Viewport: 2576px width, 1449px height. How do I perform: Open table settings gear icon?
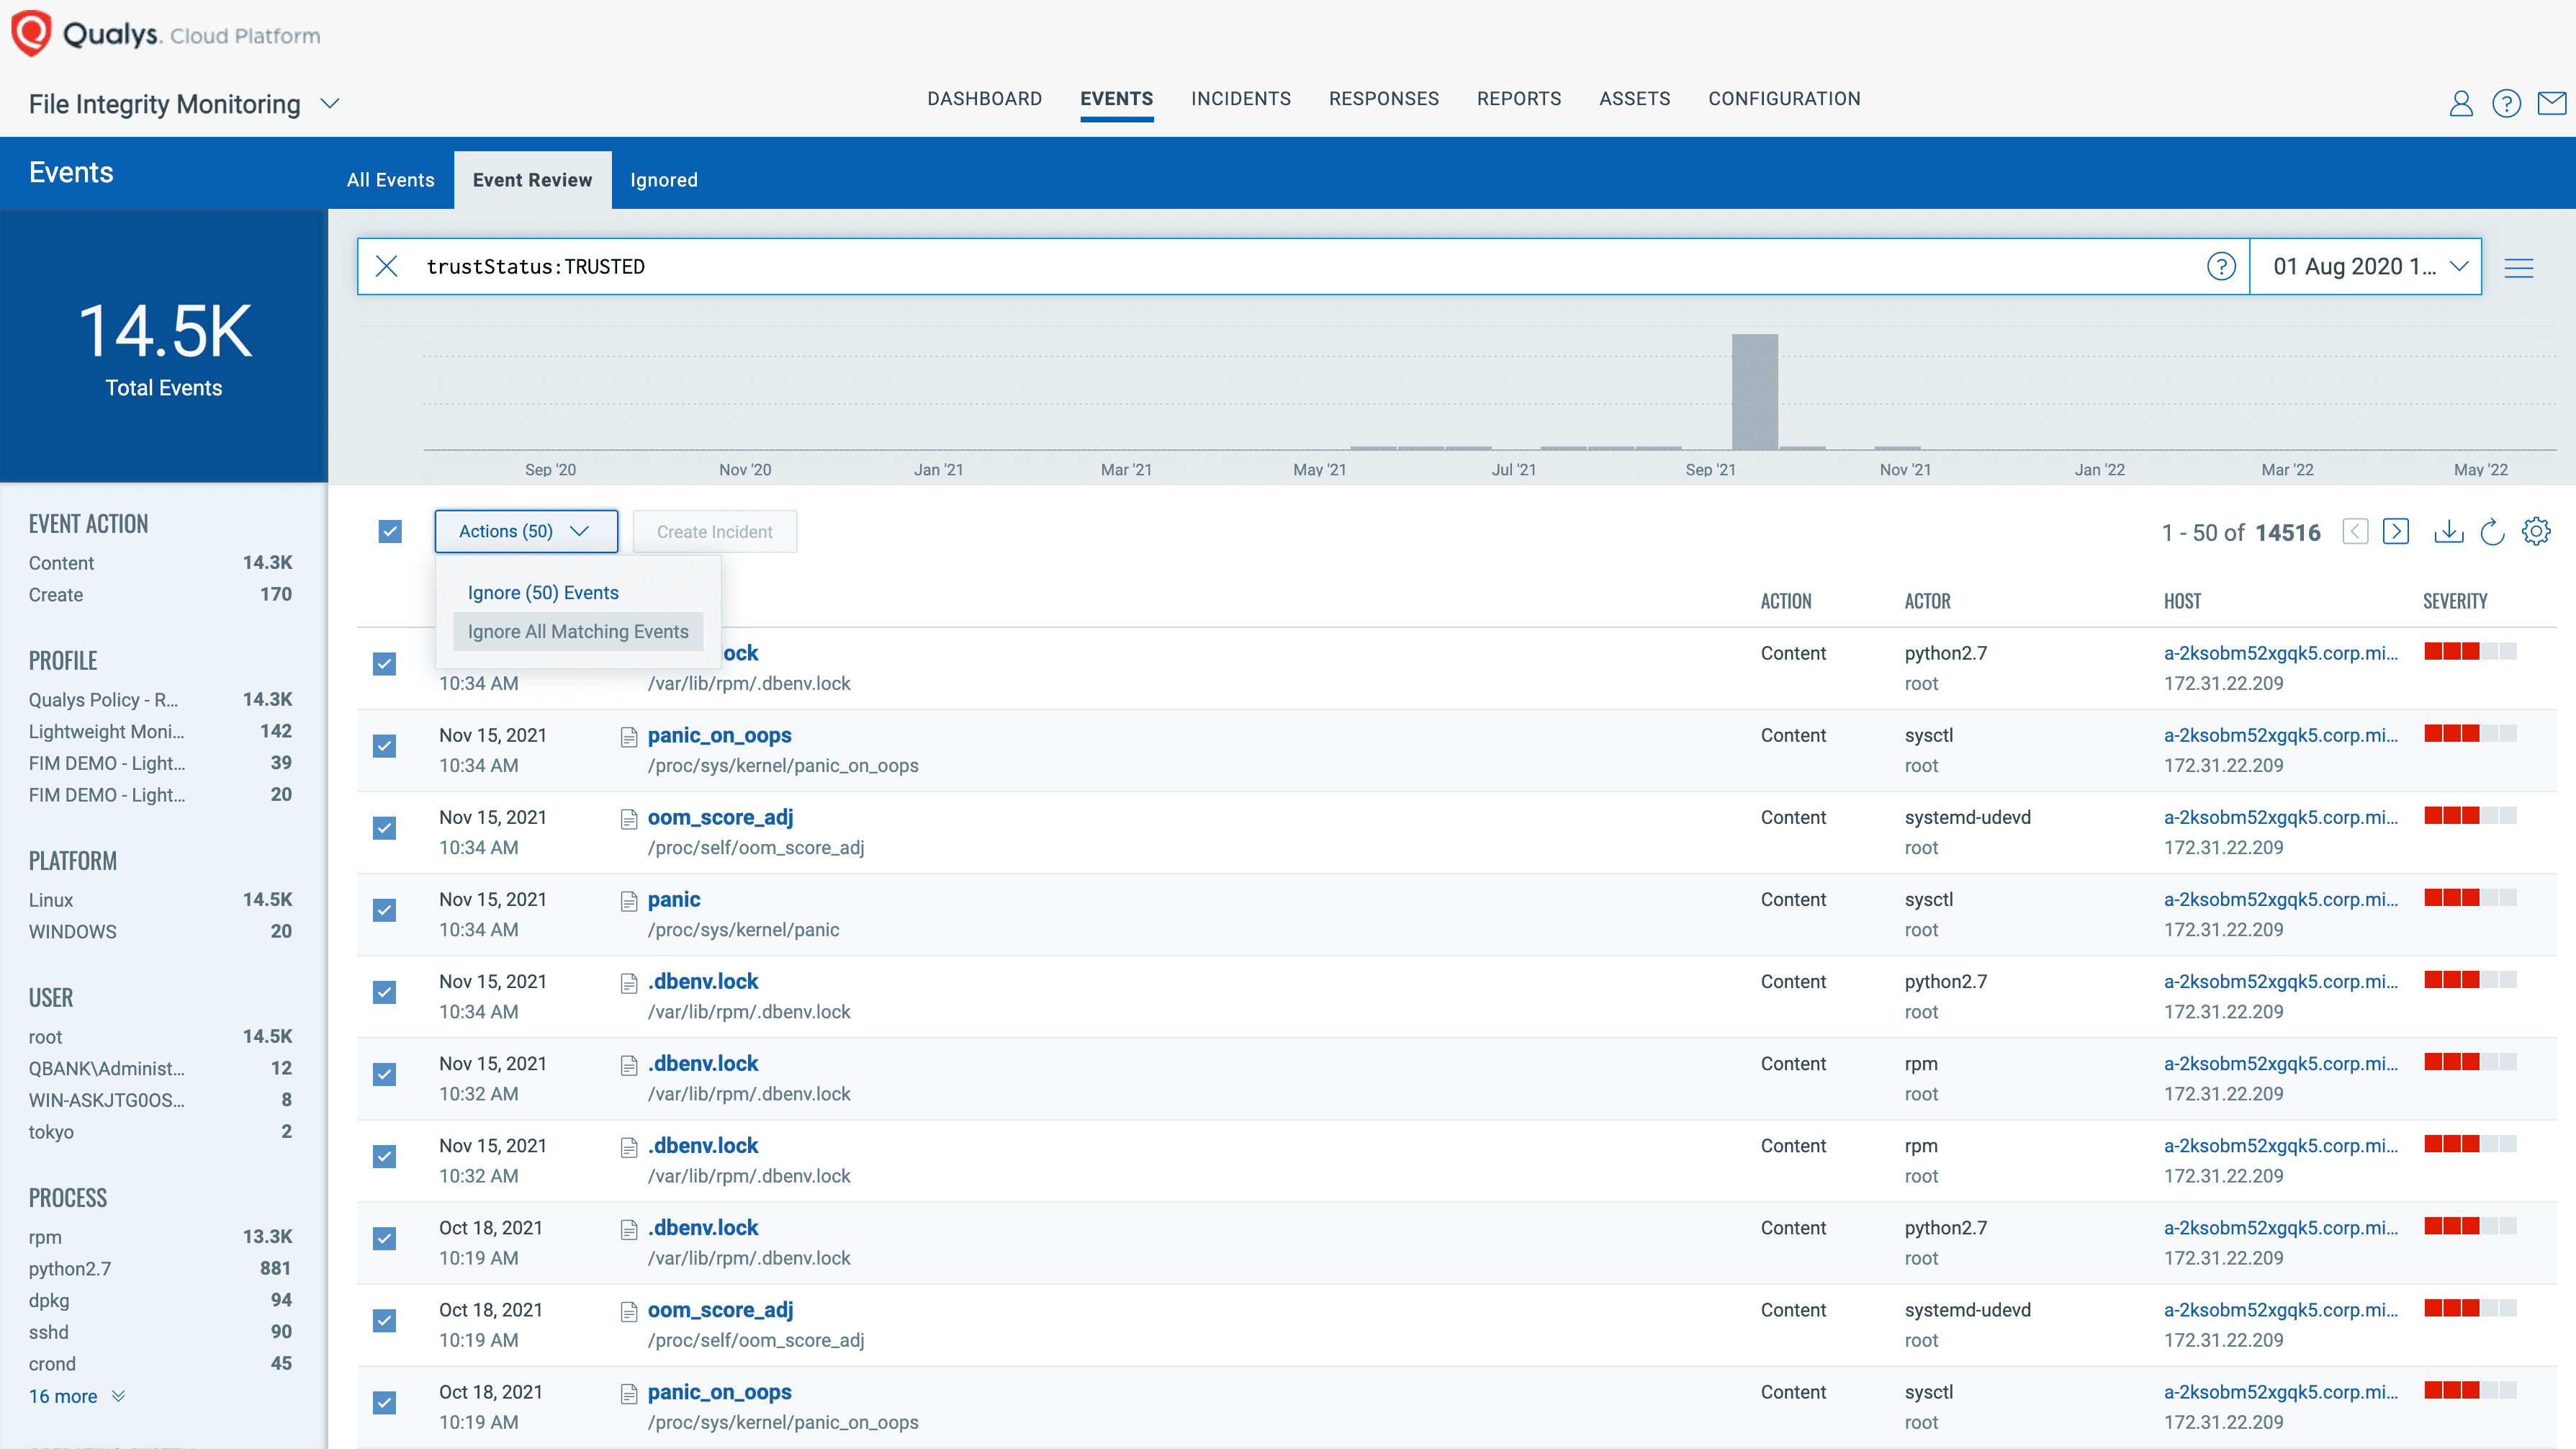pyautogui.click(x=2536, y=531)
